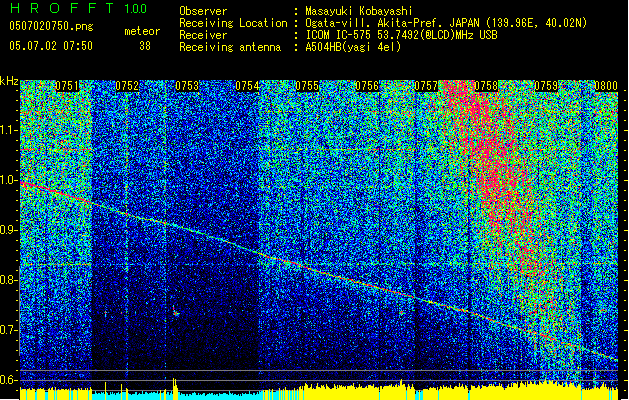629x400 pixels.
Task: Select the file name 0507020750.png
Action: tap(51, 26)
